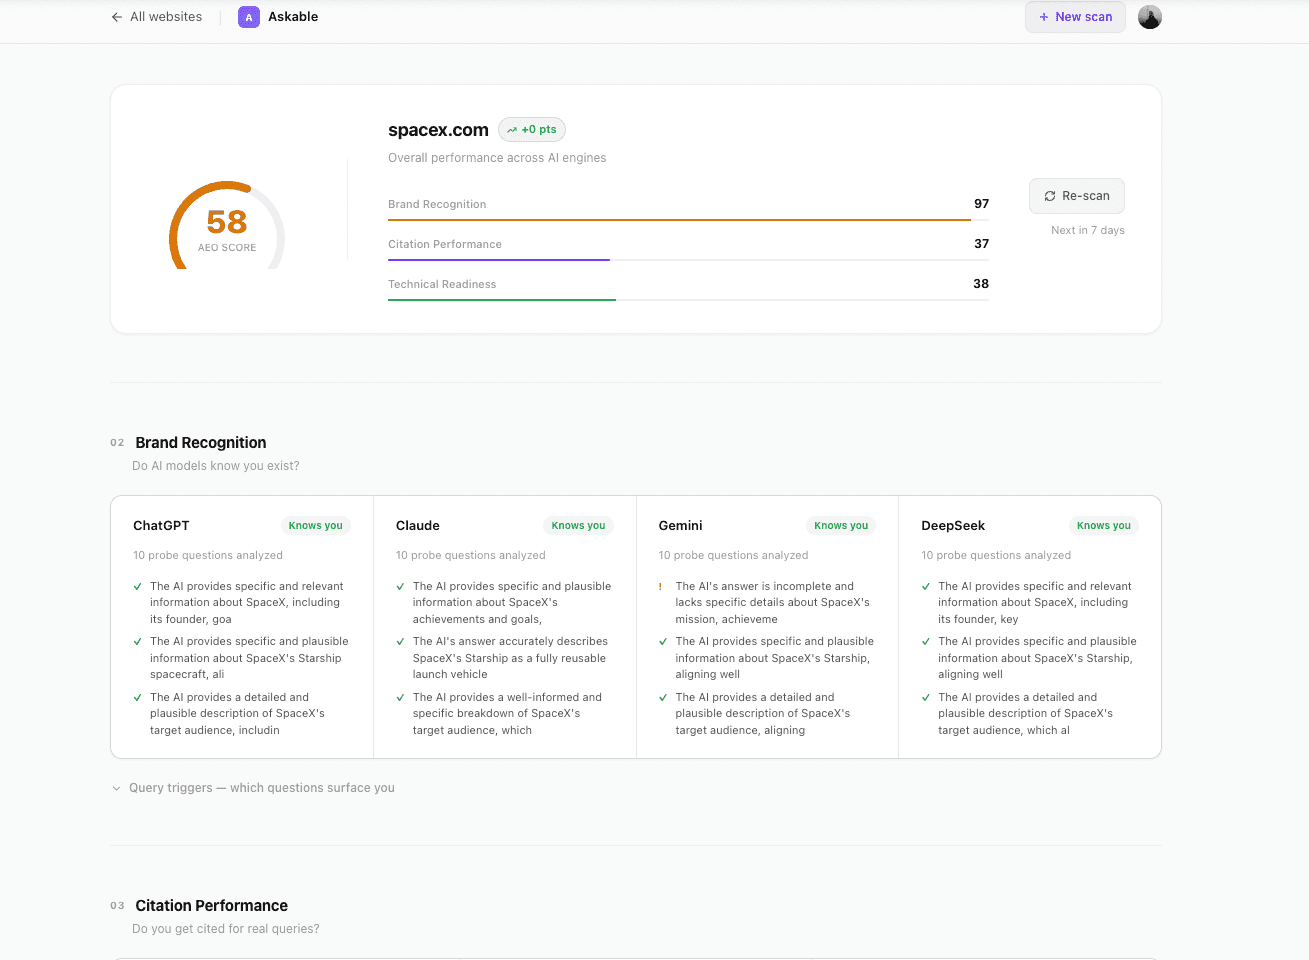Click the Brand Recognition section heading
This screenshot has width=1309, height=960.
[x=201, y=443]
